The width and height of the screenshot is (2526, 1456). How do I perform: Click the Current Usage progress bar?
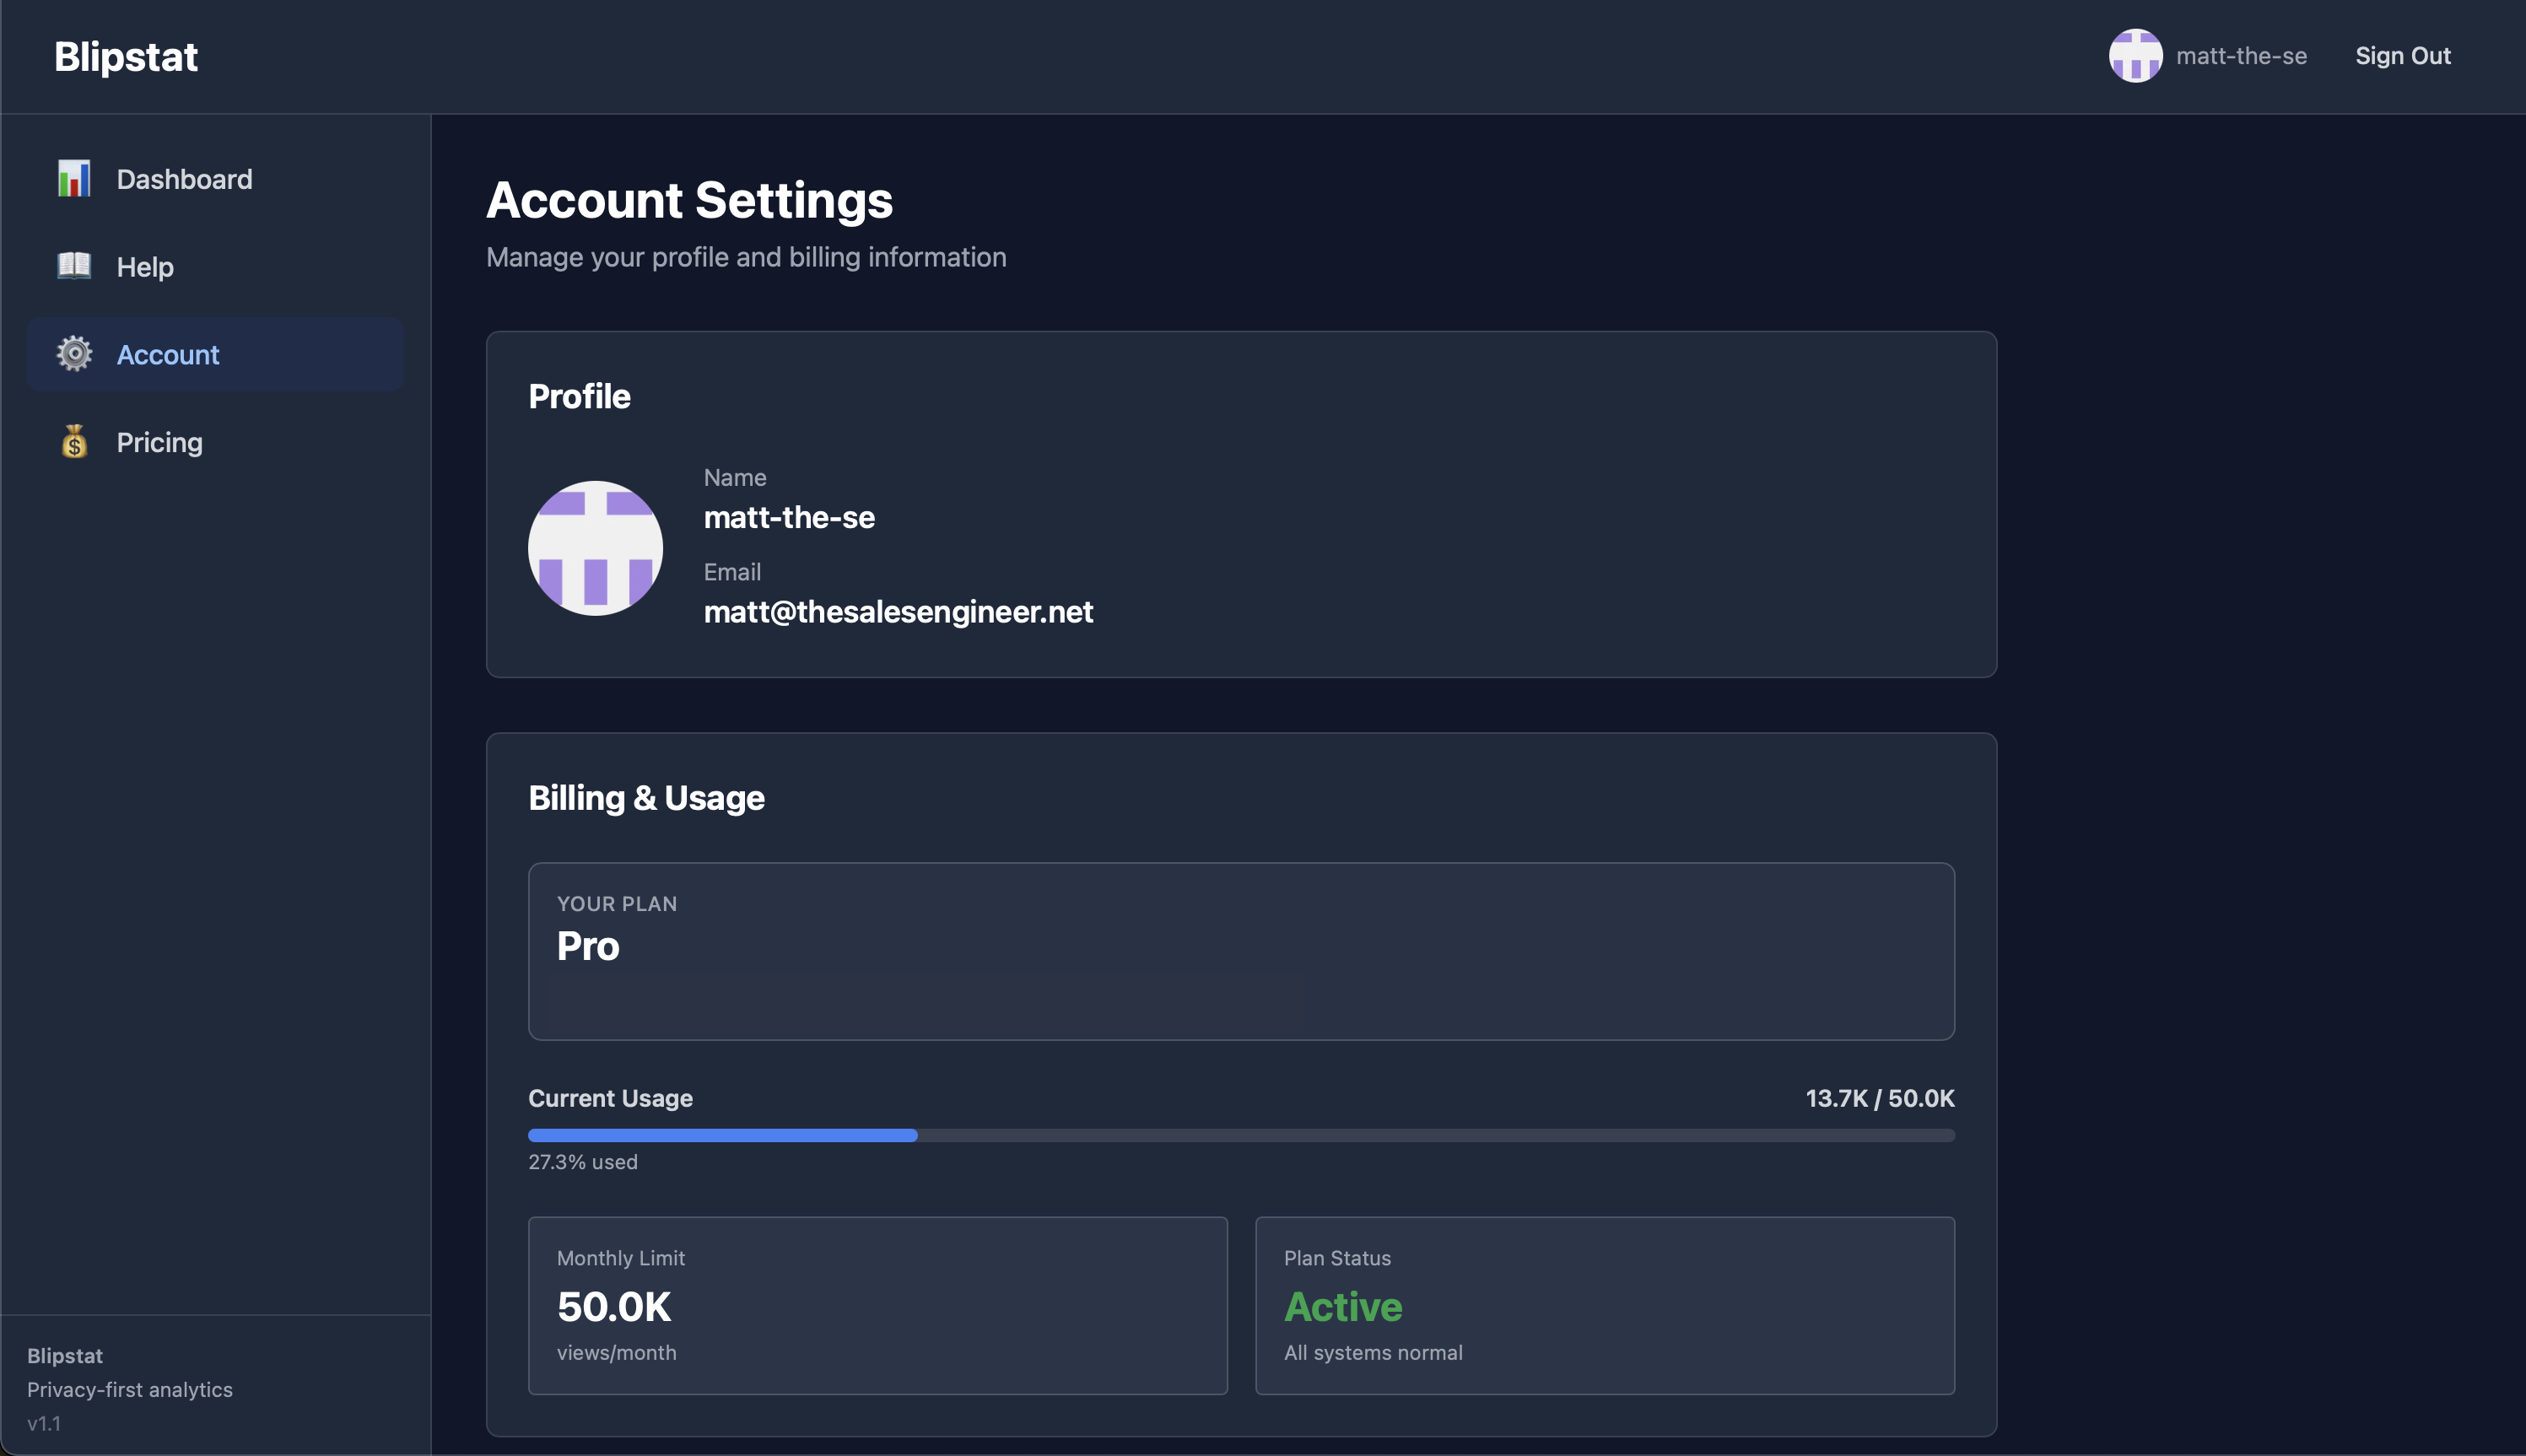(1241, 1135)
